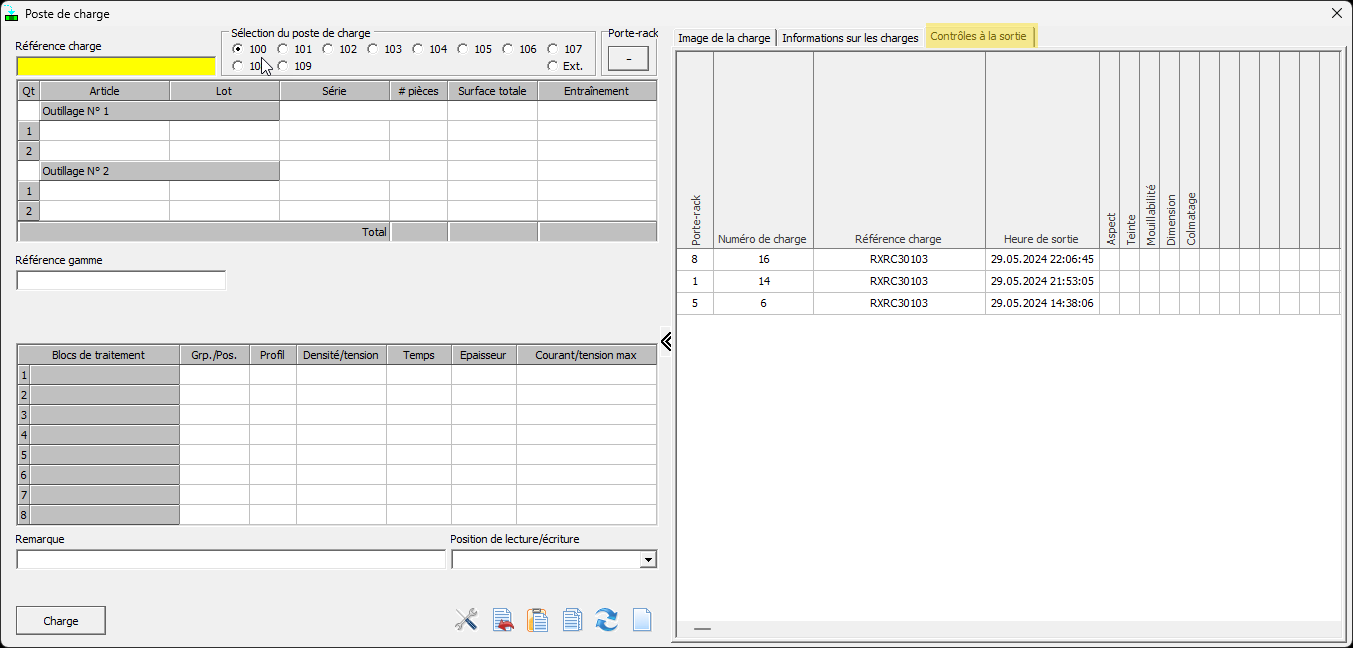The height and width of the screenshot is (648, 1353).
Task: Open the wrench and screwdriver settings tool
Action: [466, 620]
